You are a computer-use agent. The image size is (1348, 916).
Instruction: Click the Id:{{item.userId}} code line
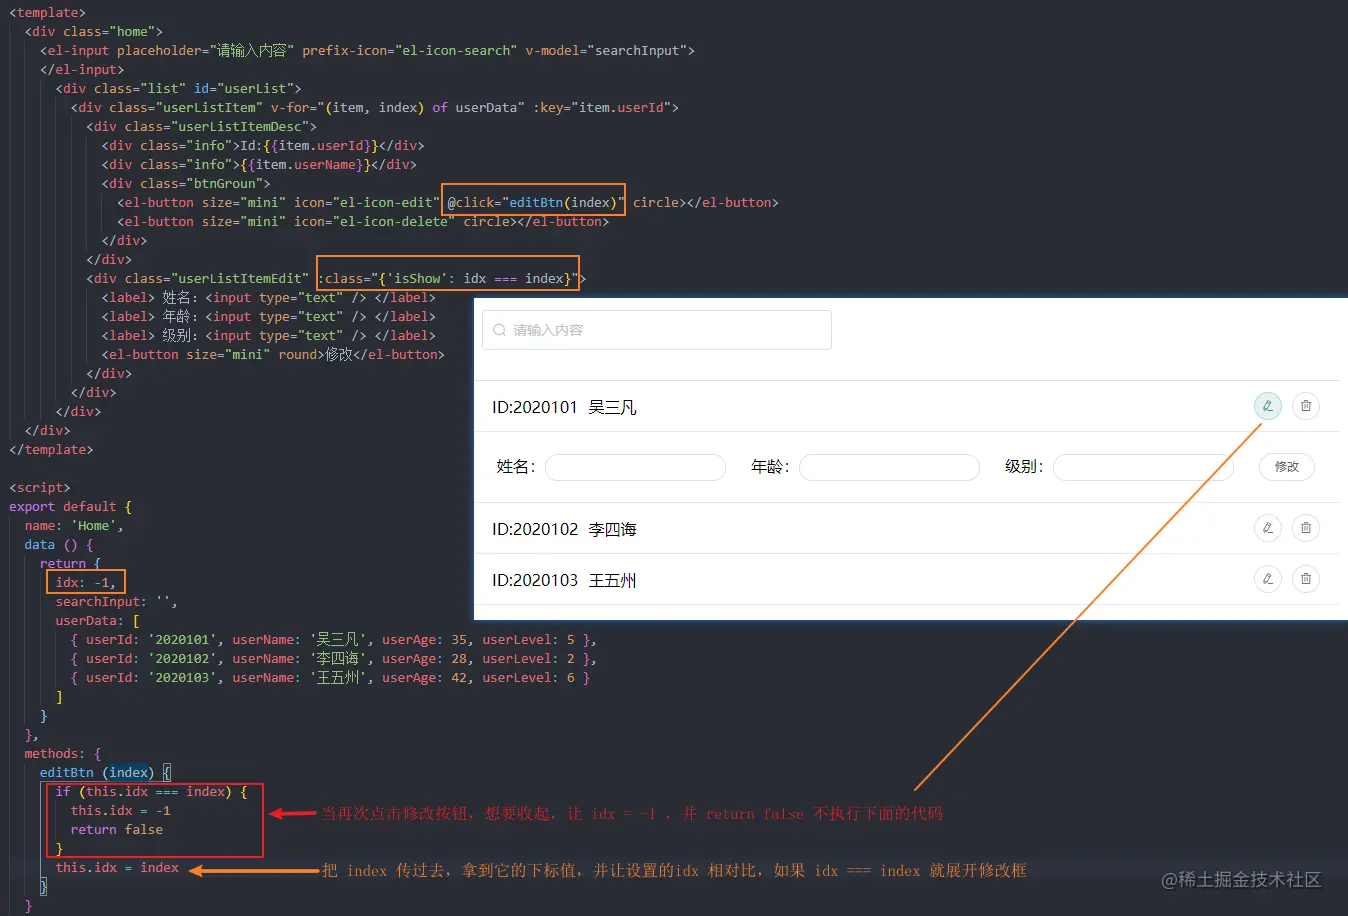coord(263,145)
